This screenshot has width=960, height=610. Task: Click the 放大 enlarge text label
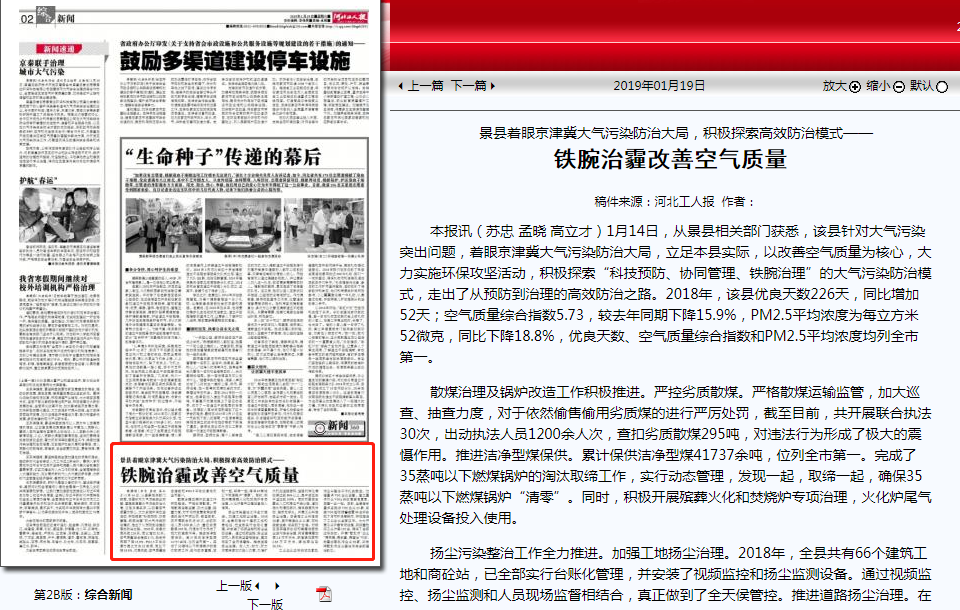[834, 86]
